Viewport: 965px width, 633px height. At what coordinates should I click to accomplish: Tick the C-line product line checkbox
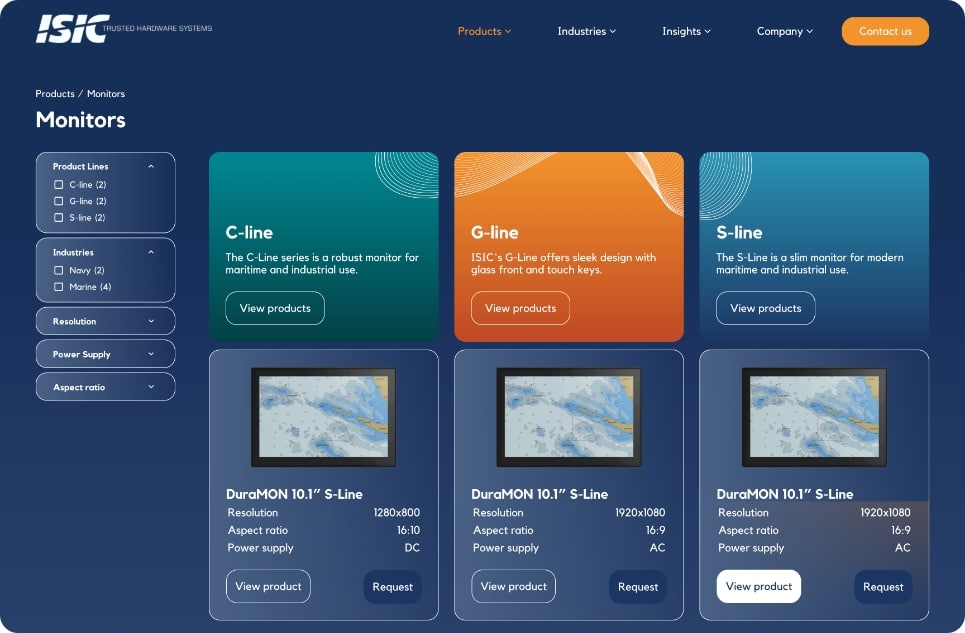click(58, 185)
